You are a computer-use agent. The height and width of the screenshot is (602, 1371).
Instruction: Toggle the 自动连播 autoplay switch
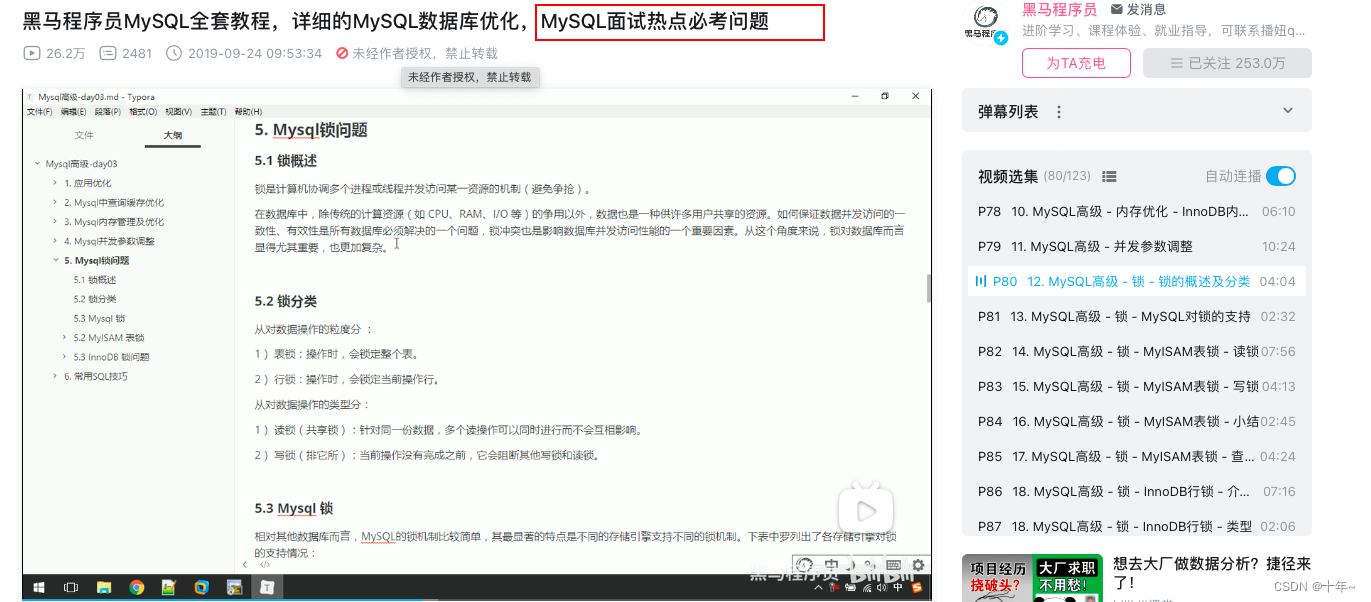pos(1281,176)
